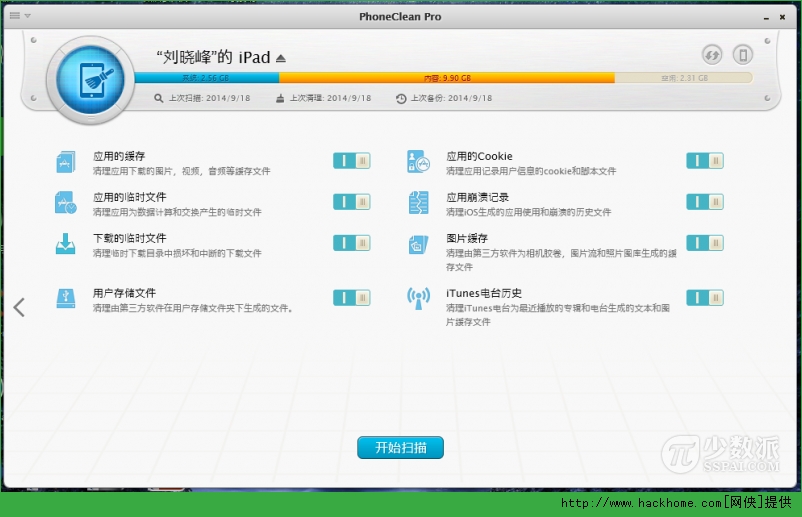
Task: Toggle the 应用的缓存 switch
Action: pos(351,161)
